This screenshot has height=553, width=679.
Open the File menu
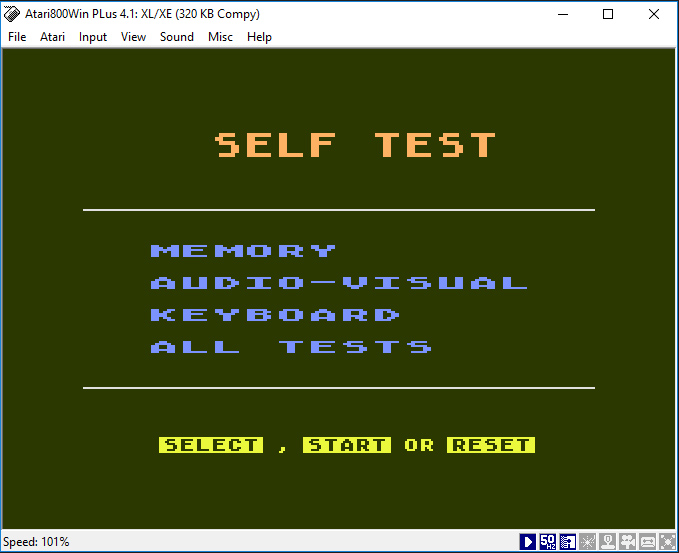click(17, 37)
